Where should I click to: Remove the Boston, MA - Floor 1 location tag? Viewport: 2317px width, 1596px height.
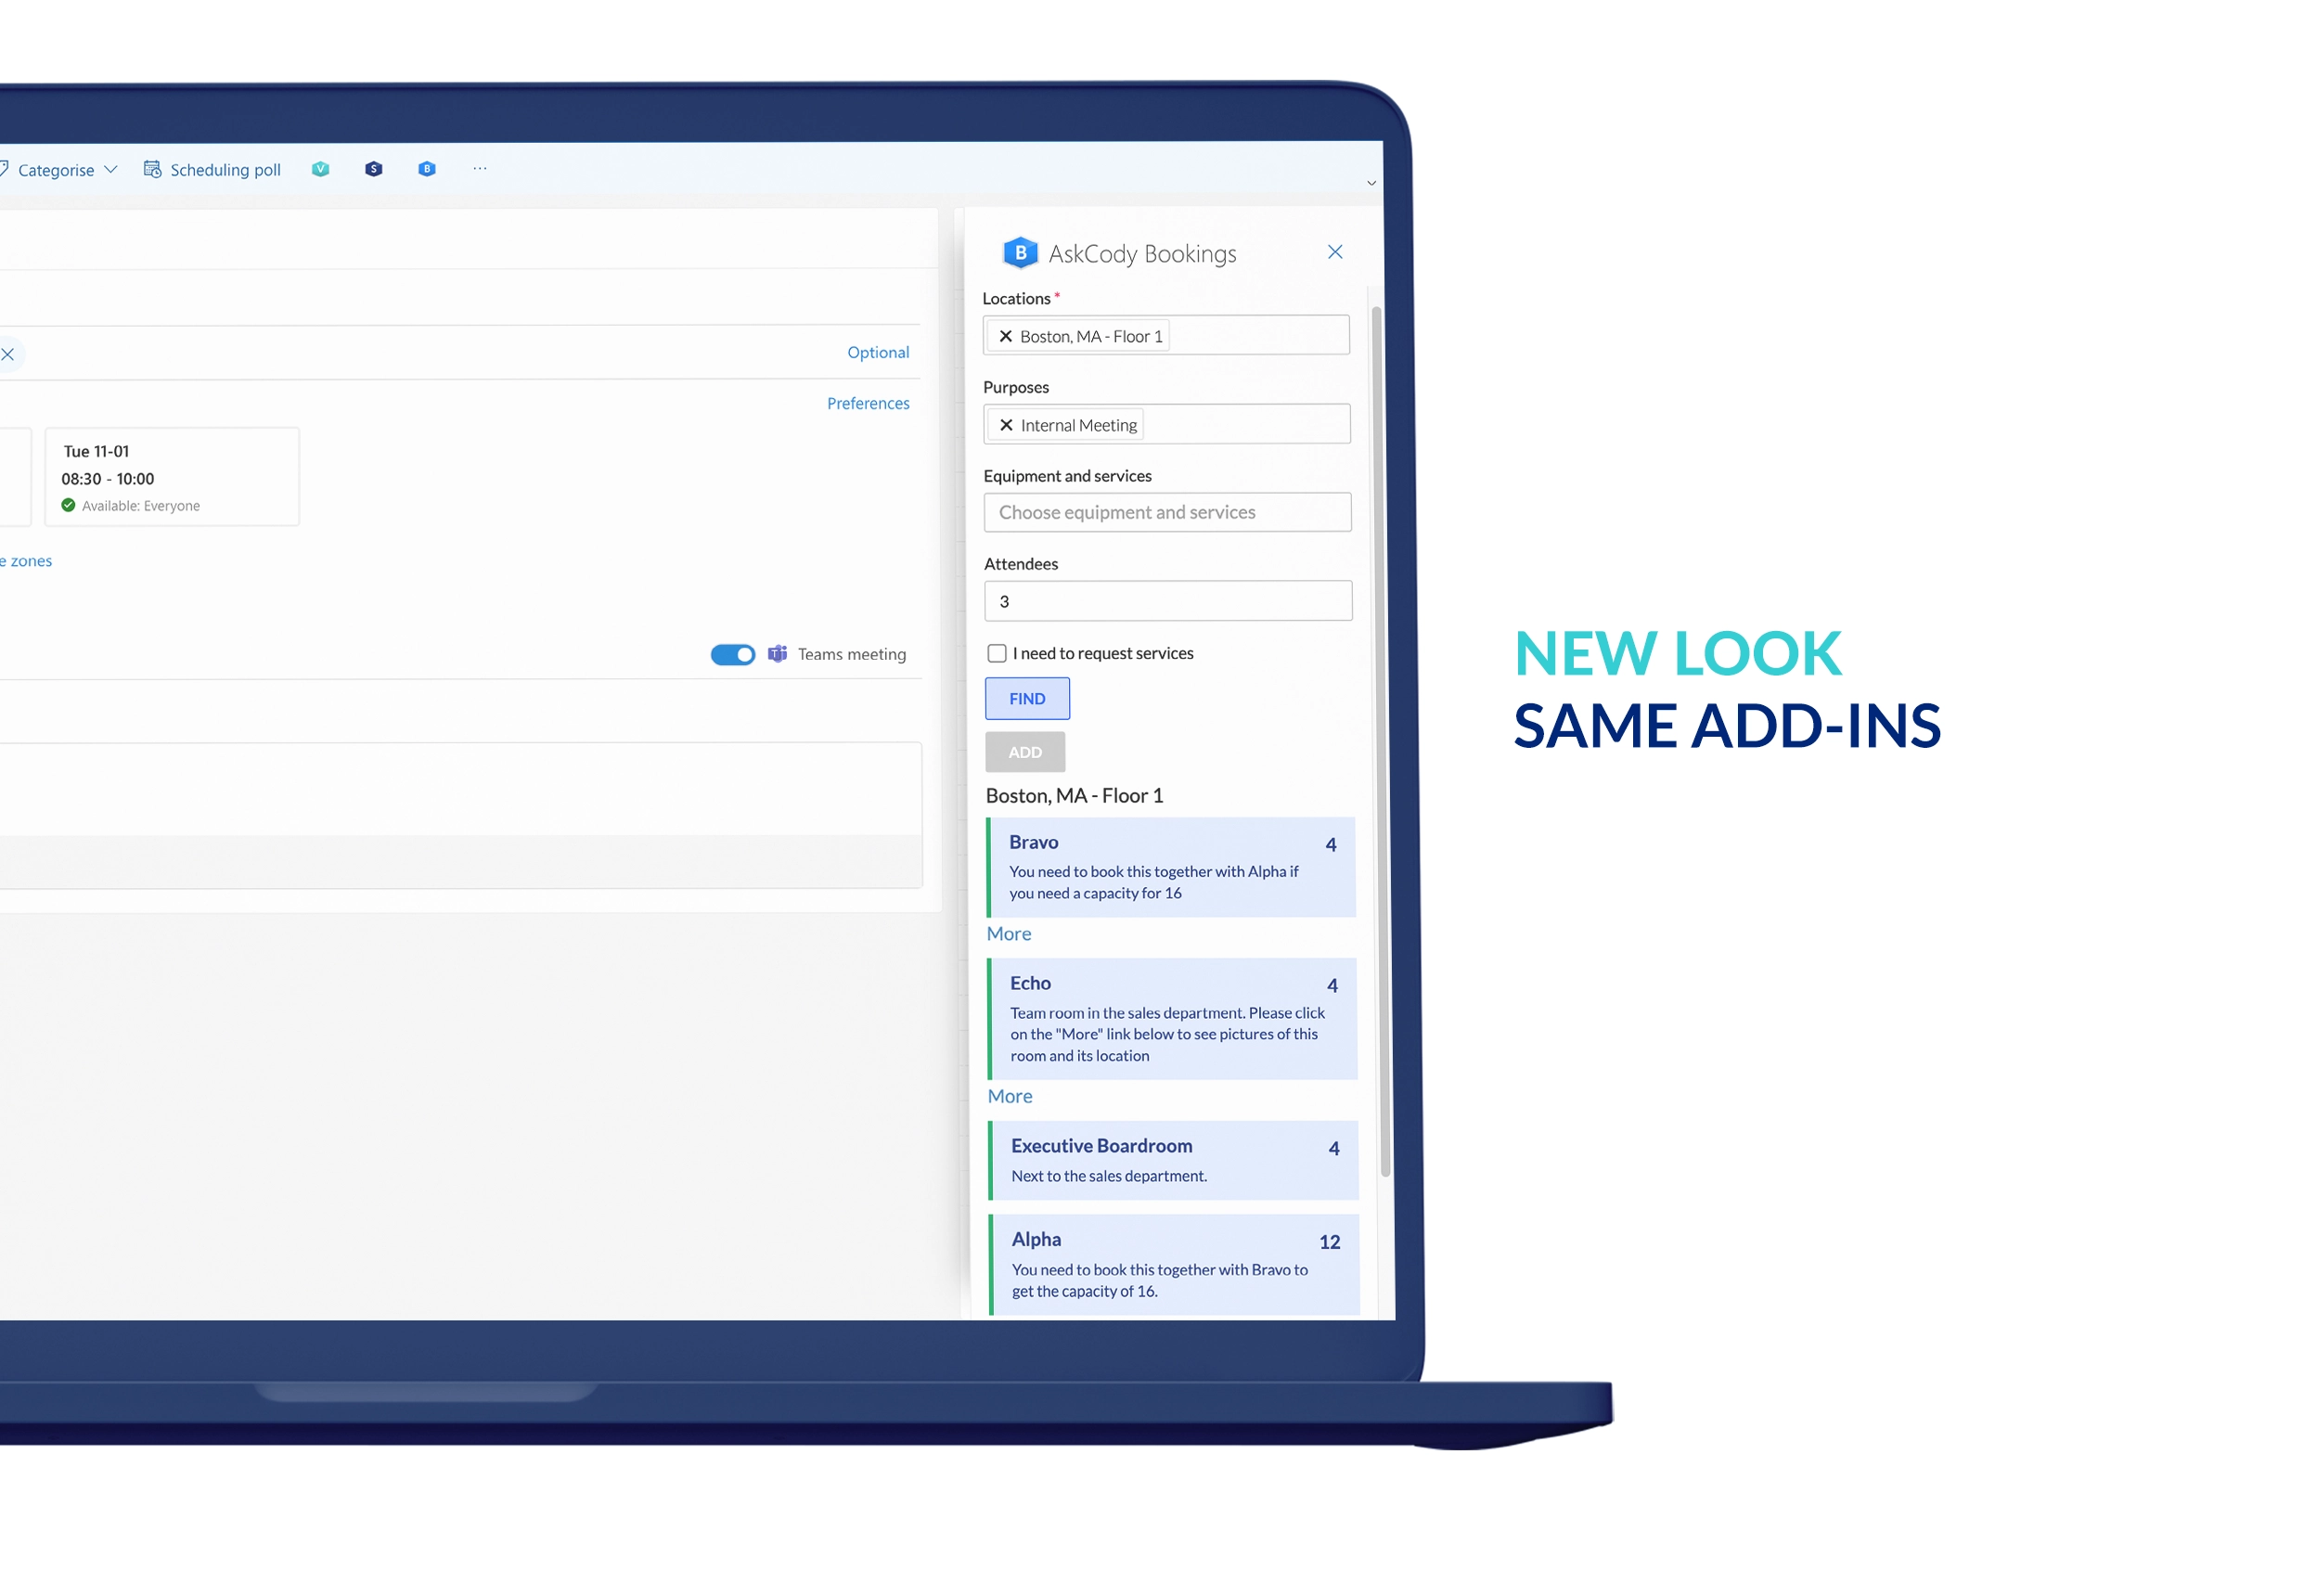point(1005,336)
